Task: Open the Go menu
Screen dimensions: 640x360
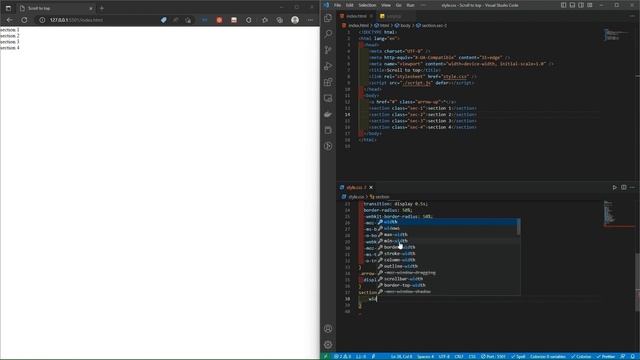Action: pyautogui.click(x=399, y=5)
